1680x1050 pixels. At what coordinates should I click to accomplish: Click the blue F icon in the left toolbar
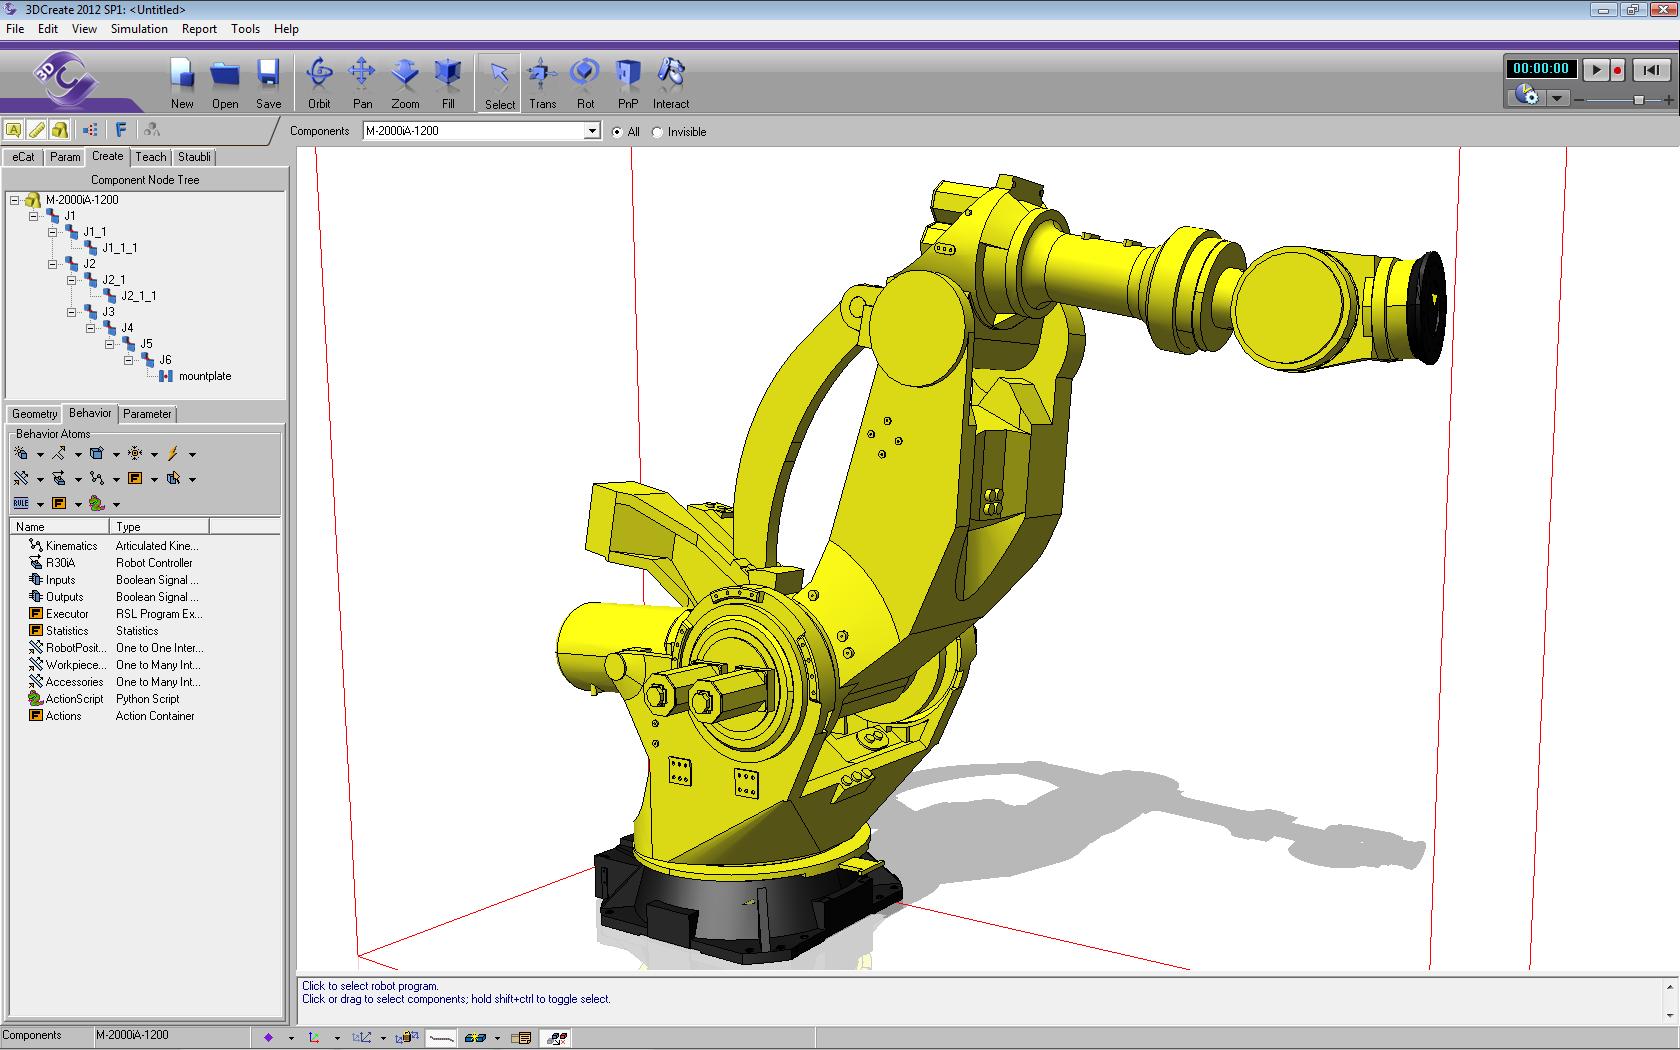(121, 129)
